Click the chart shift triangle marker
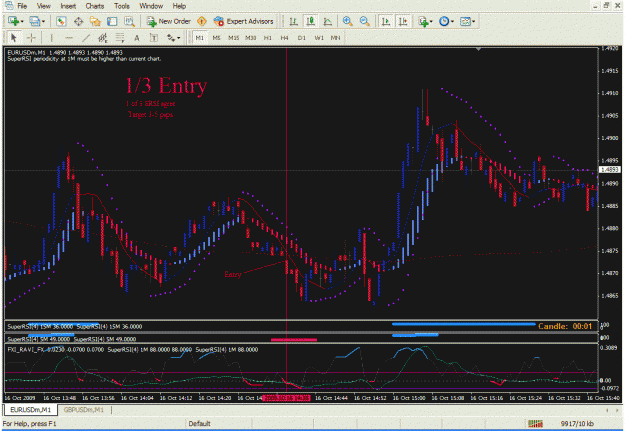 pyautogui.click(x=478, y=49)
